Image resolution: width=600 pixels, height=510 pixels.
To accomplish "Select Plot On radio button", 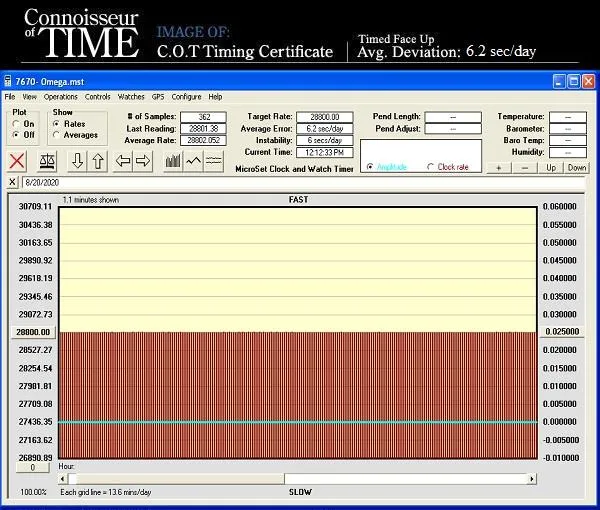I will (x=16, y=124).
